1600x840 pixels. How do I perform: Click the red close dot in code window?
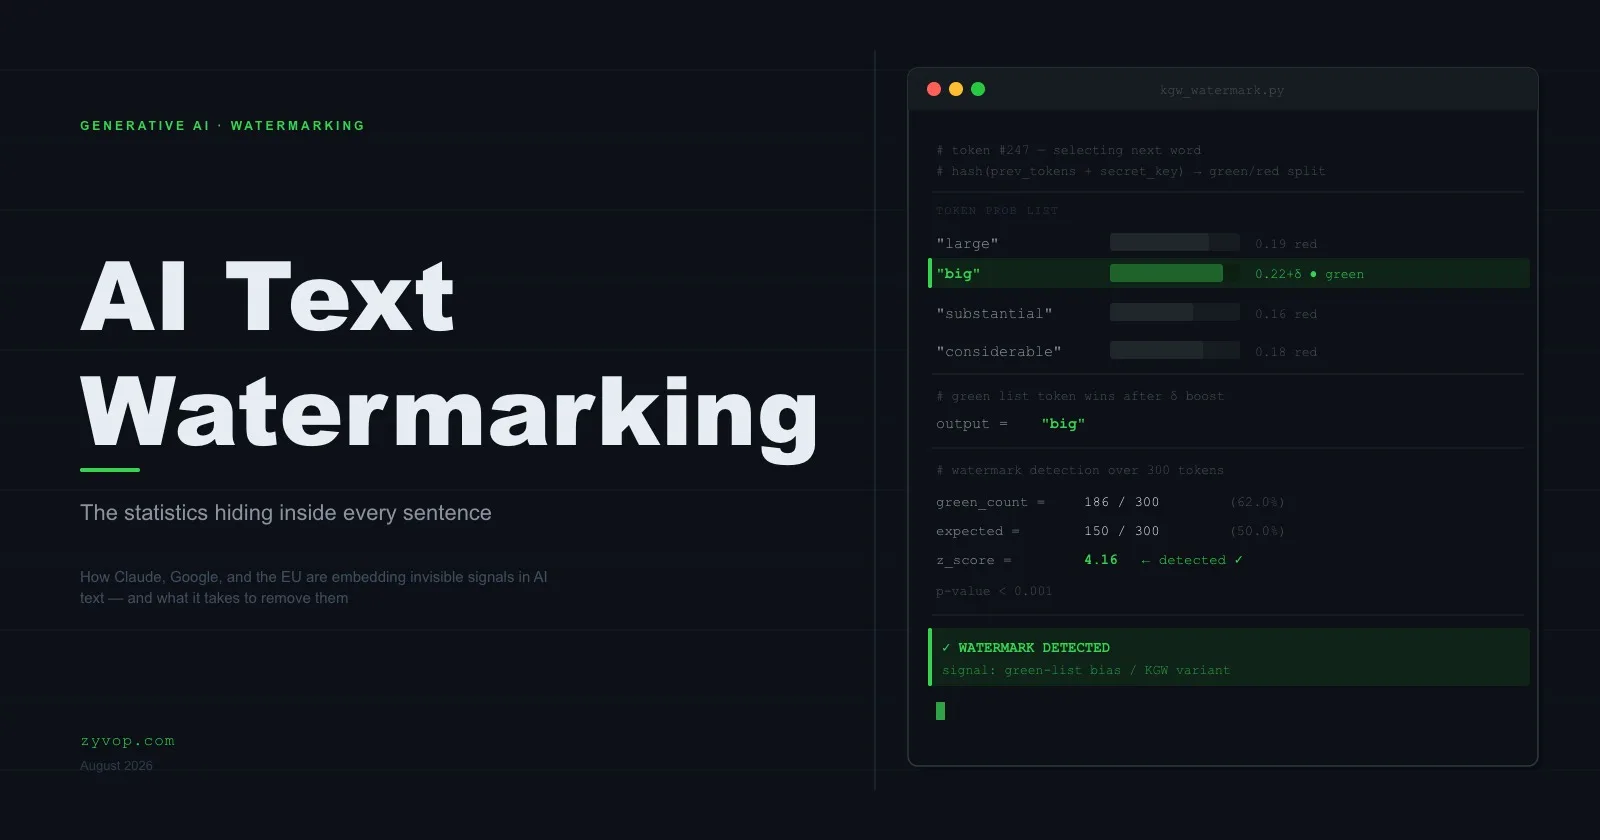click(x=934, y=89)
